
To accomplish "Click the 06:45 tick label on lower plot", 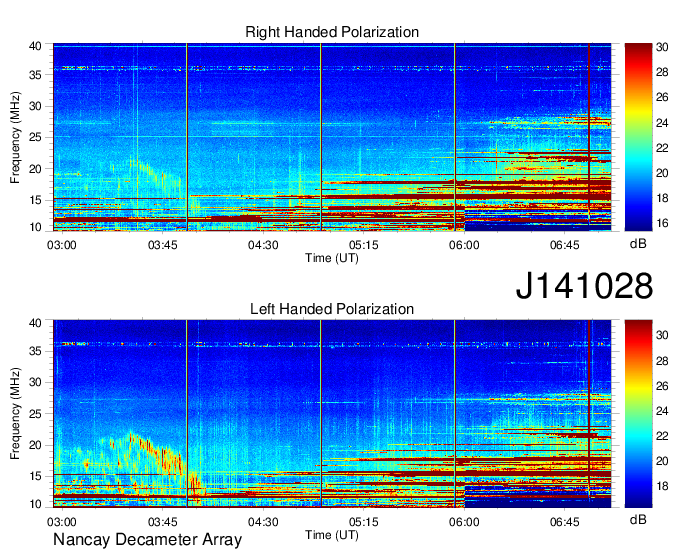I will [x=565, y=522].
